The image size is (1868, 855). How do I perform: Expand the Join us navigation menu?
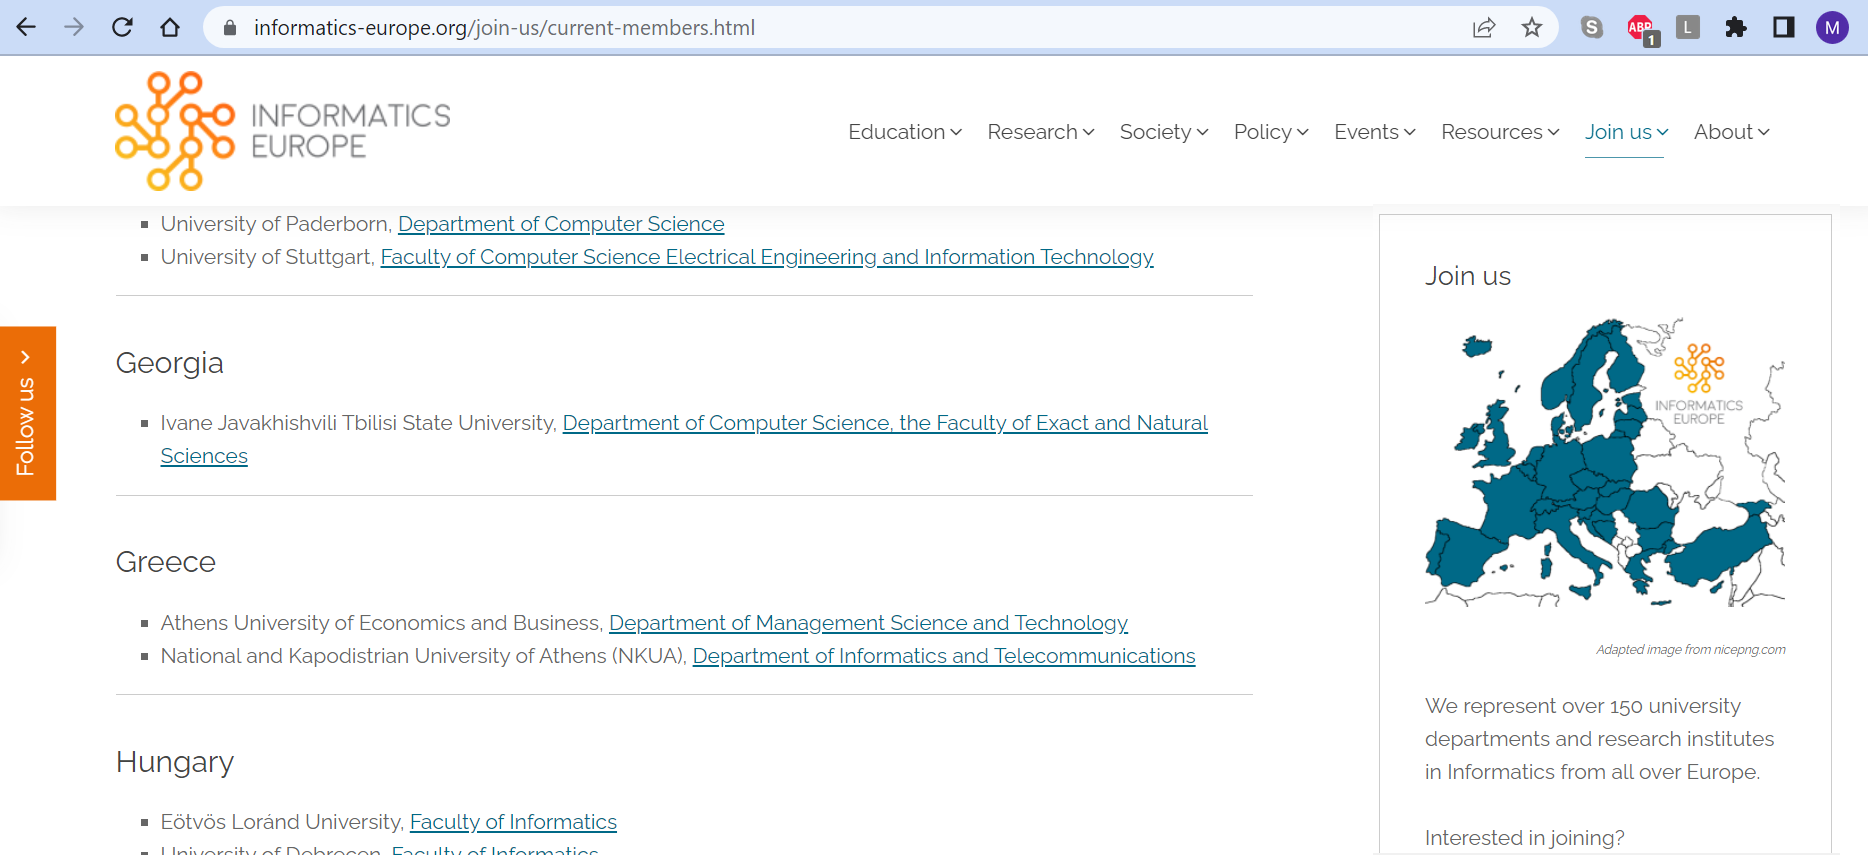pyautogui.click(x=1627, y=132)
